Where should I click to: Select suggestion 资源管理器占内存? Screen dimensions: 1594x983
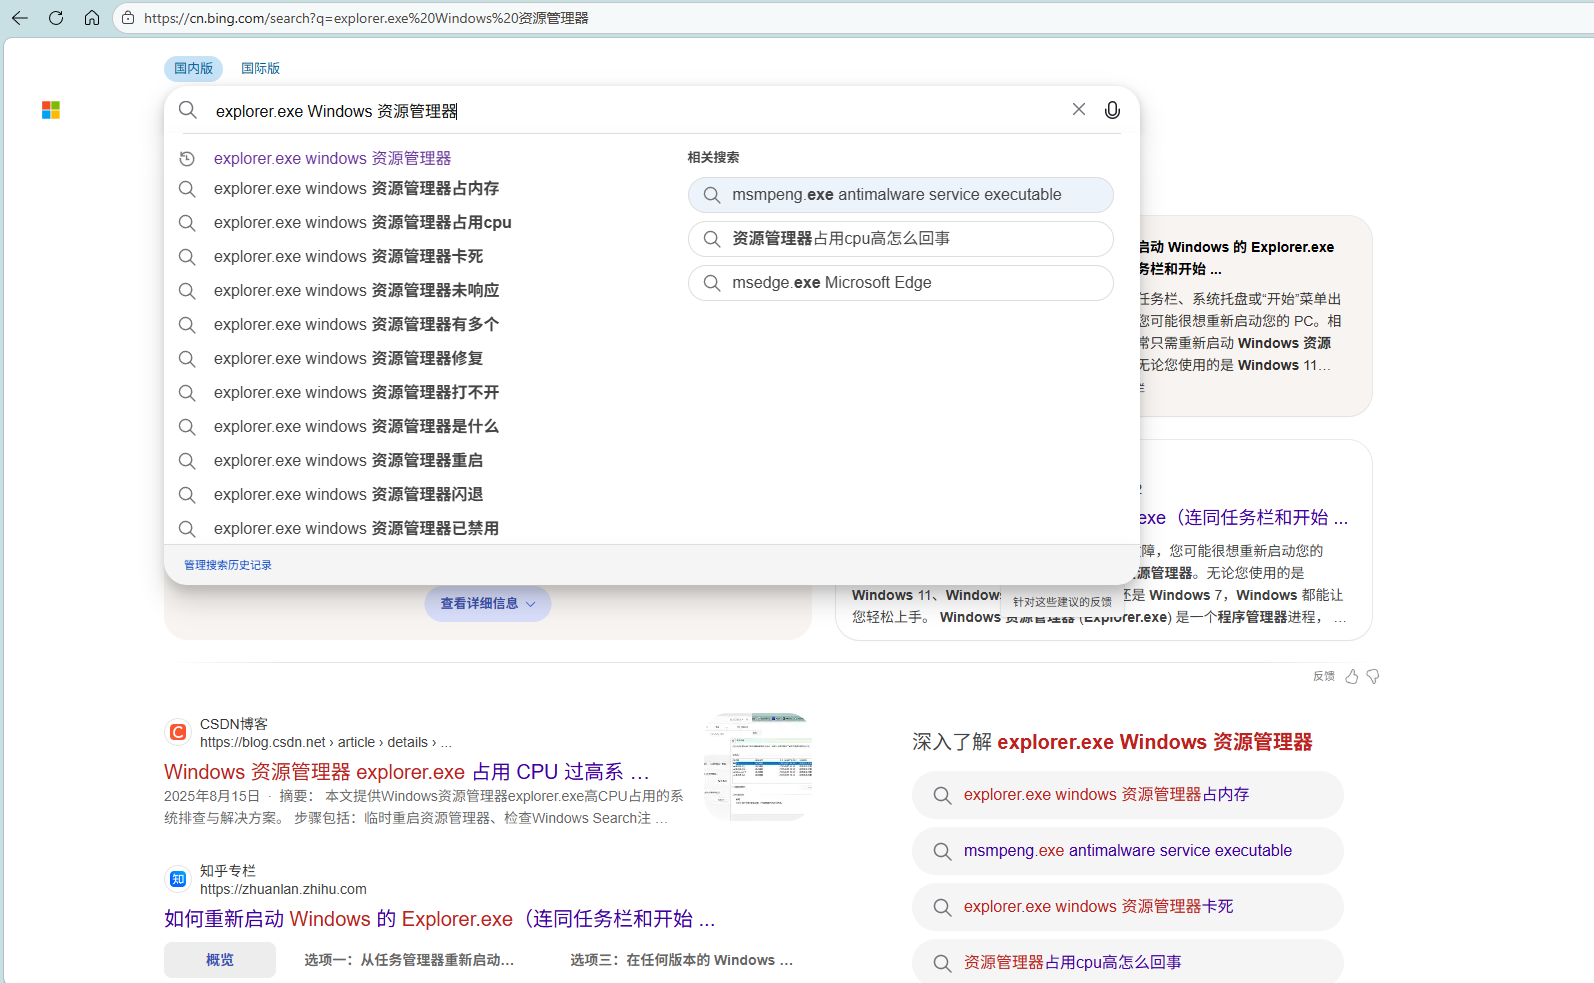356,188
